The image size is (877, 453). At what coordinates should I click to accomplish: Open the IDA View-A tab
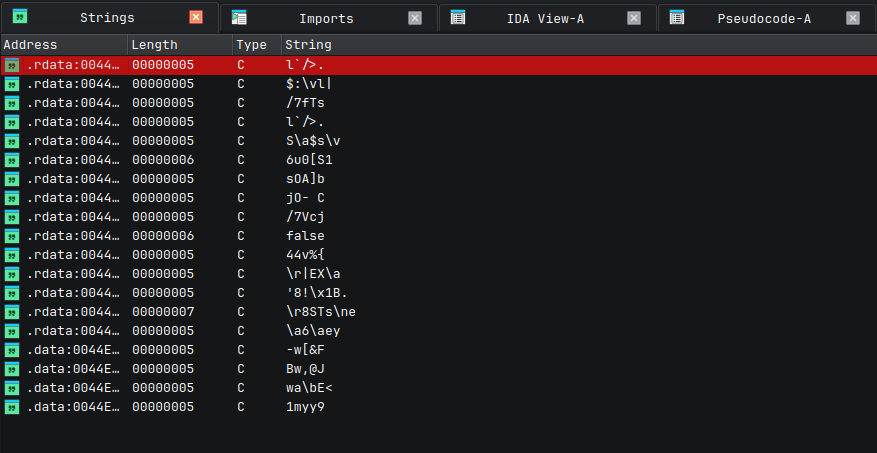tap(548, 18)
